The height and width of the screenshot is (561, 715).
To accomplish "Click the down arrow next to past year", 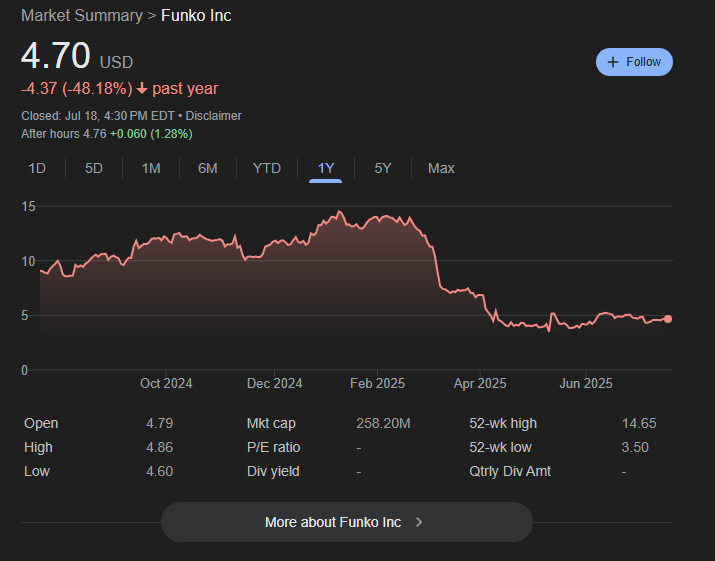I will [142, 88].
